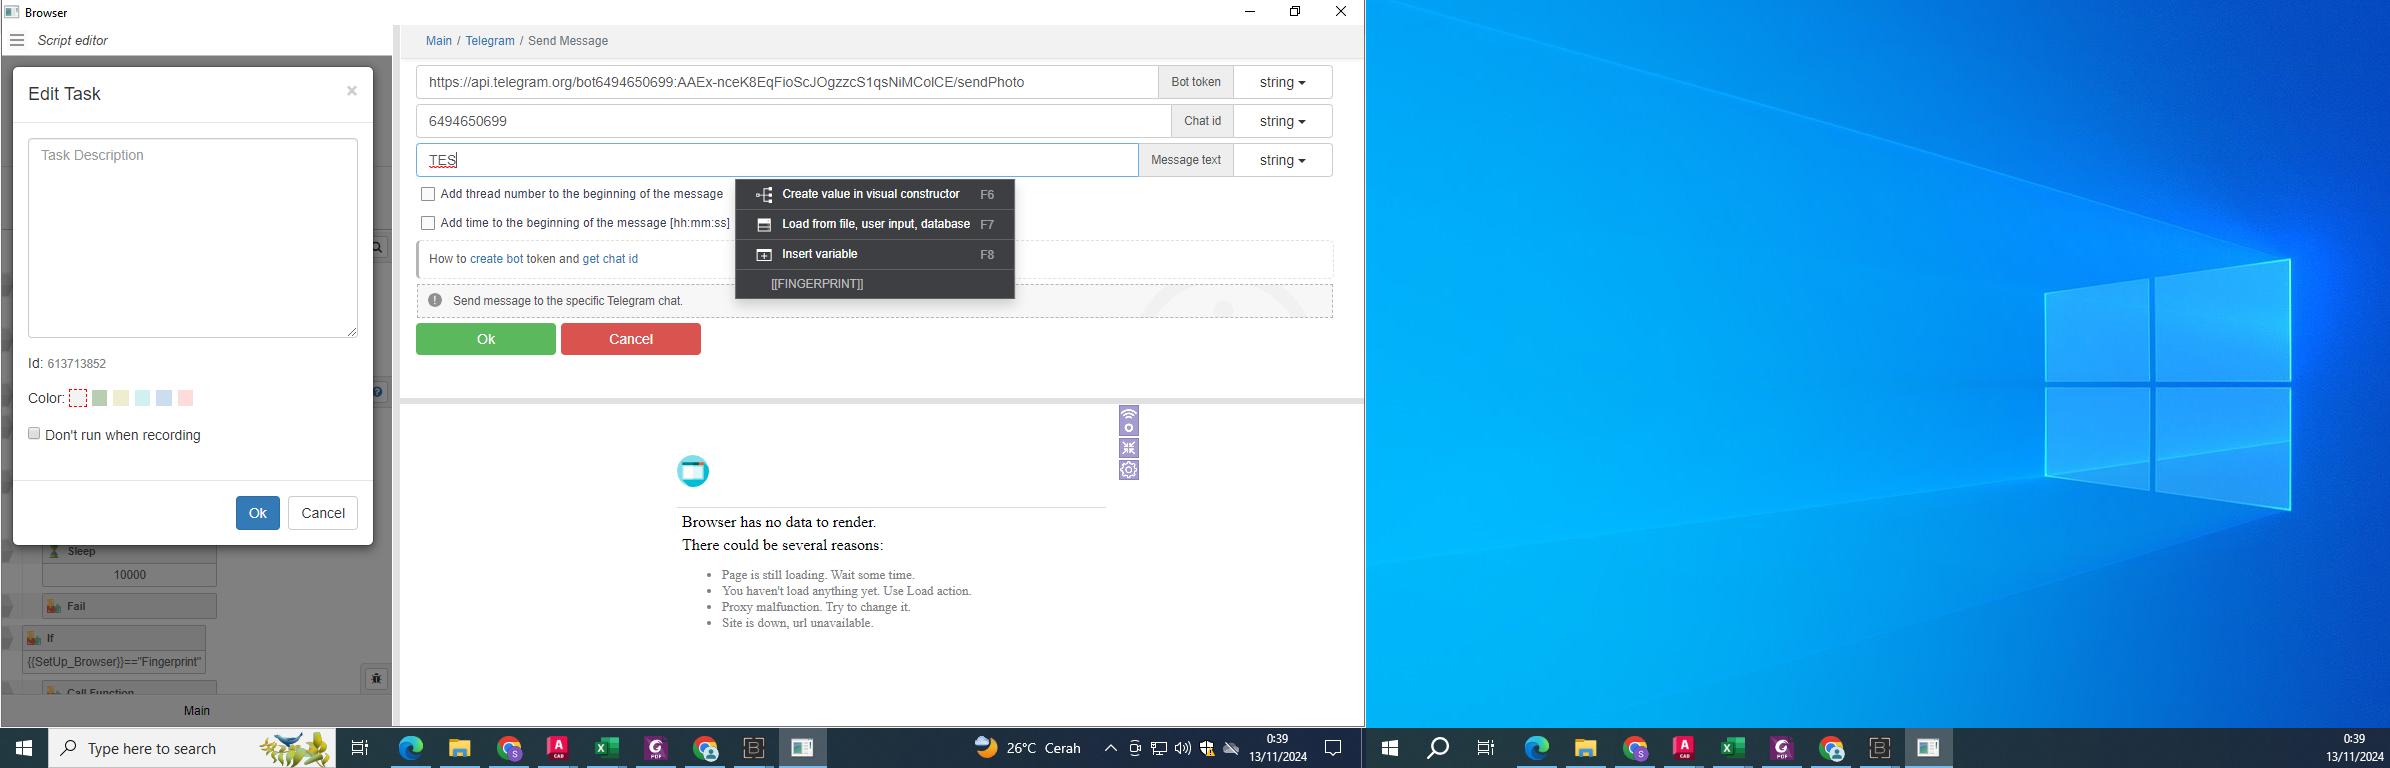Click the purple collapse arrows icon
This screenshot has height=768, width=2390.
1129,448
